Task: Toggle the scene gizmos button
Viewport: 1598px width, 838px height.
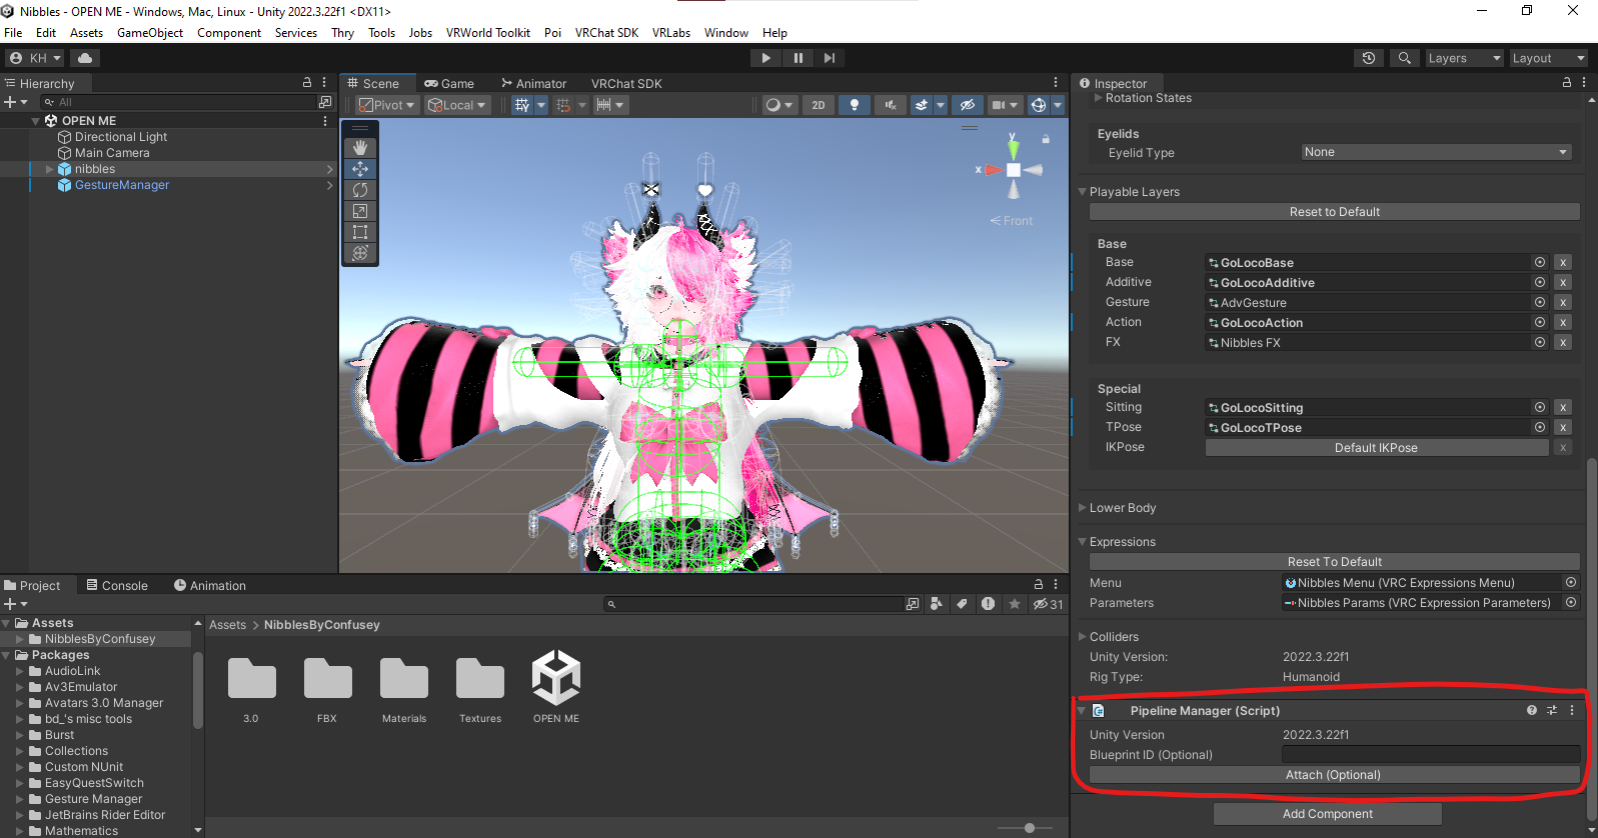Action: point(1038,105)
